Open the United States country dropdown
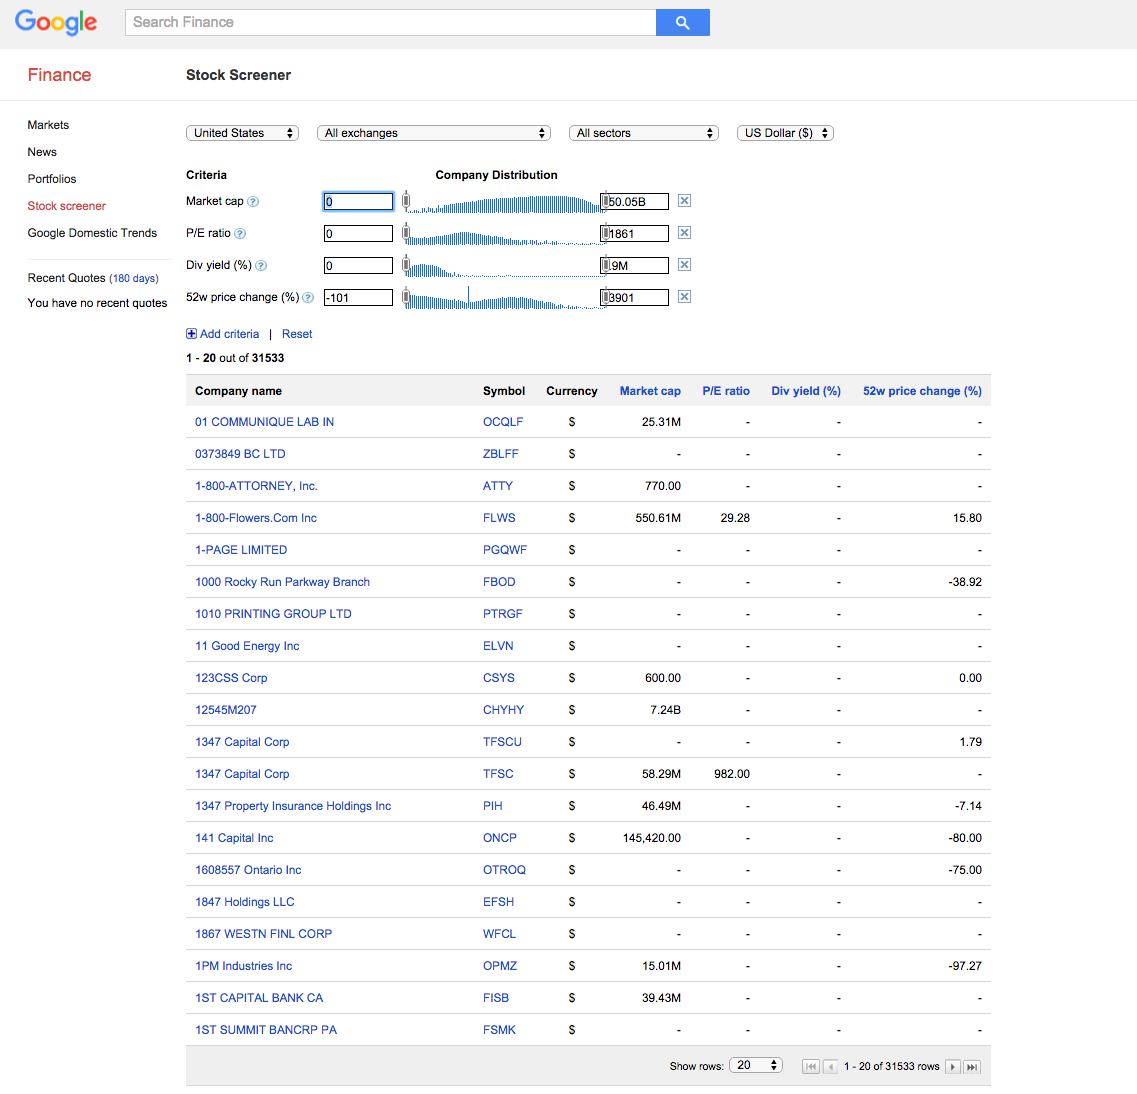 click(x=242, y=133)
